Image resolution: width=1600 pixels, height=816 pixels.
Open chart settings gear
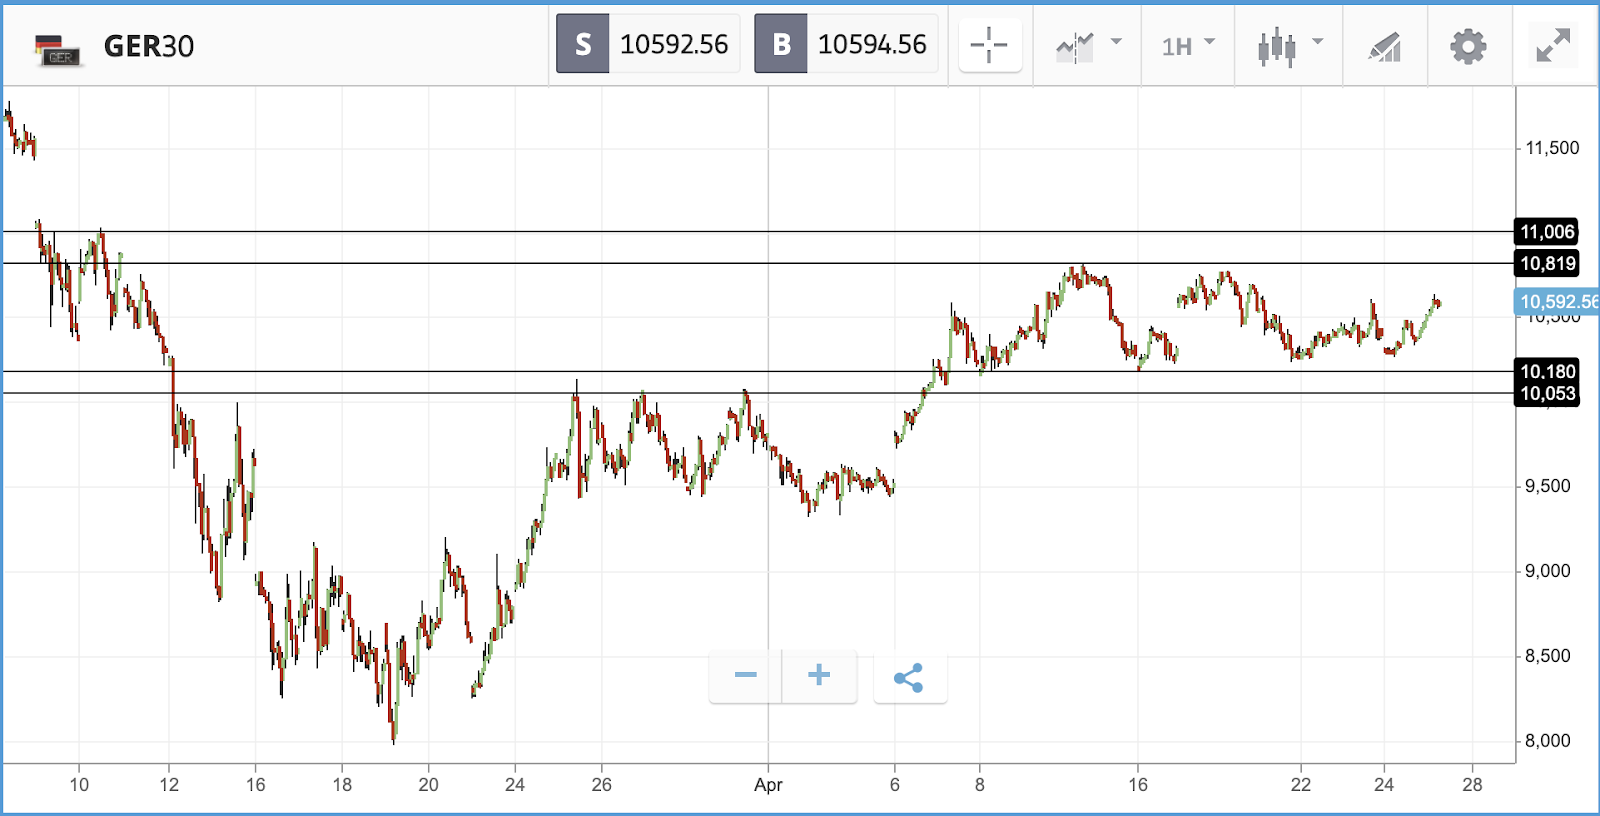click(1468, 46)
